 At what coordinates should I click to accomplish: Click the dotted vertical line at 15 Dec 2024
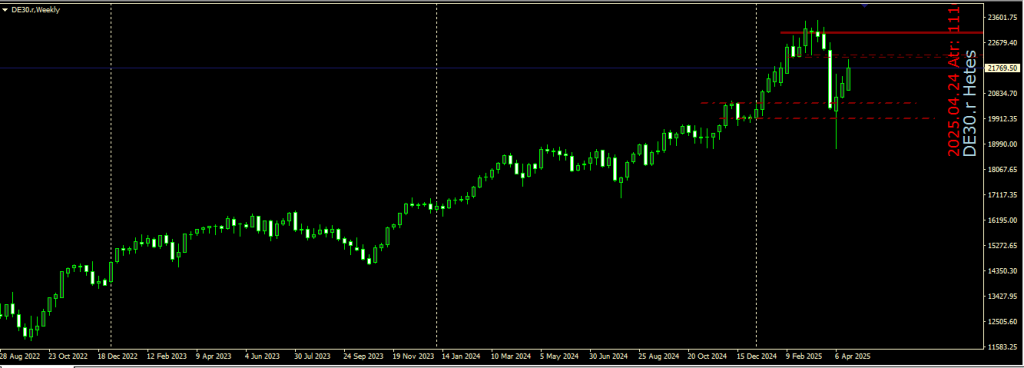(x=756, y=175)
